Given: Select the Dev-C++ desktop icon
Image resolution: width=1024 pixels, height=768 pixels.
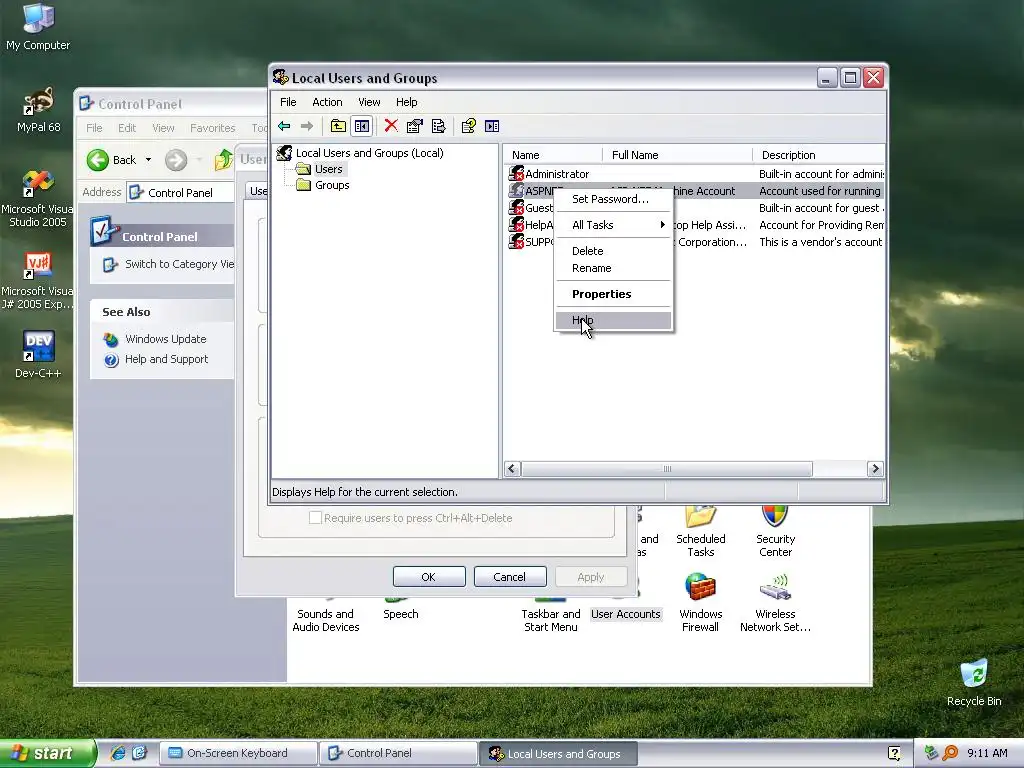Looking at the screenshot, I should 38,355.
